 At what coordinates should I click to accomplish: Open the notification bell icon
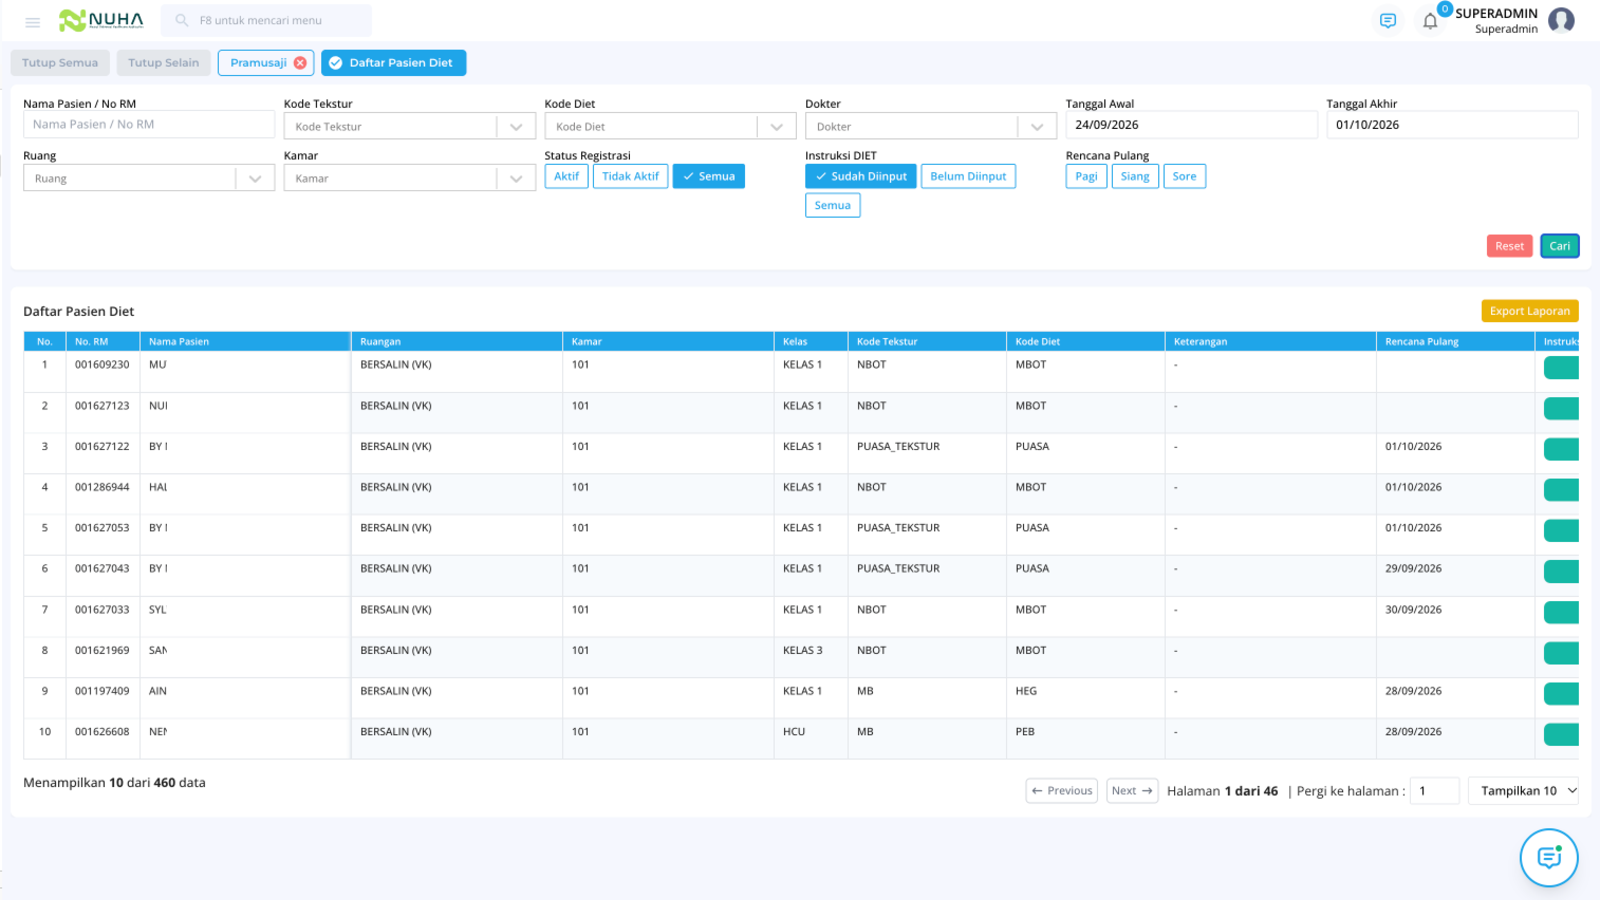[1430, 21]
